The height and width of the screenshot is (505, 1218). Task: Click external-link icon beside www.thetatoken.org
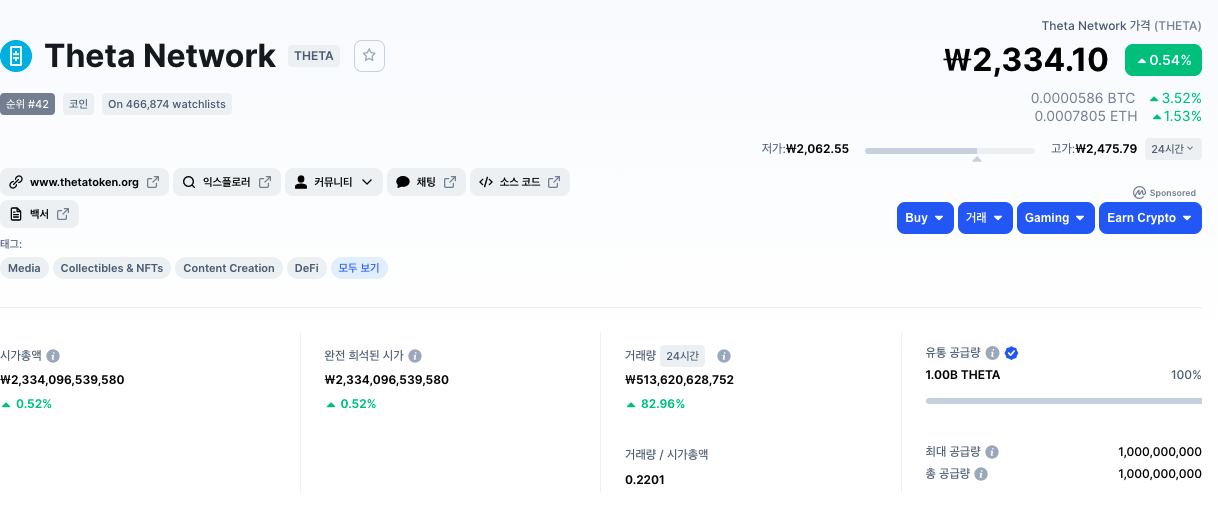[x=153, y=182]
